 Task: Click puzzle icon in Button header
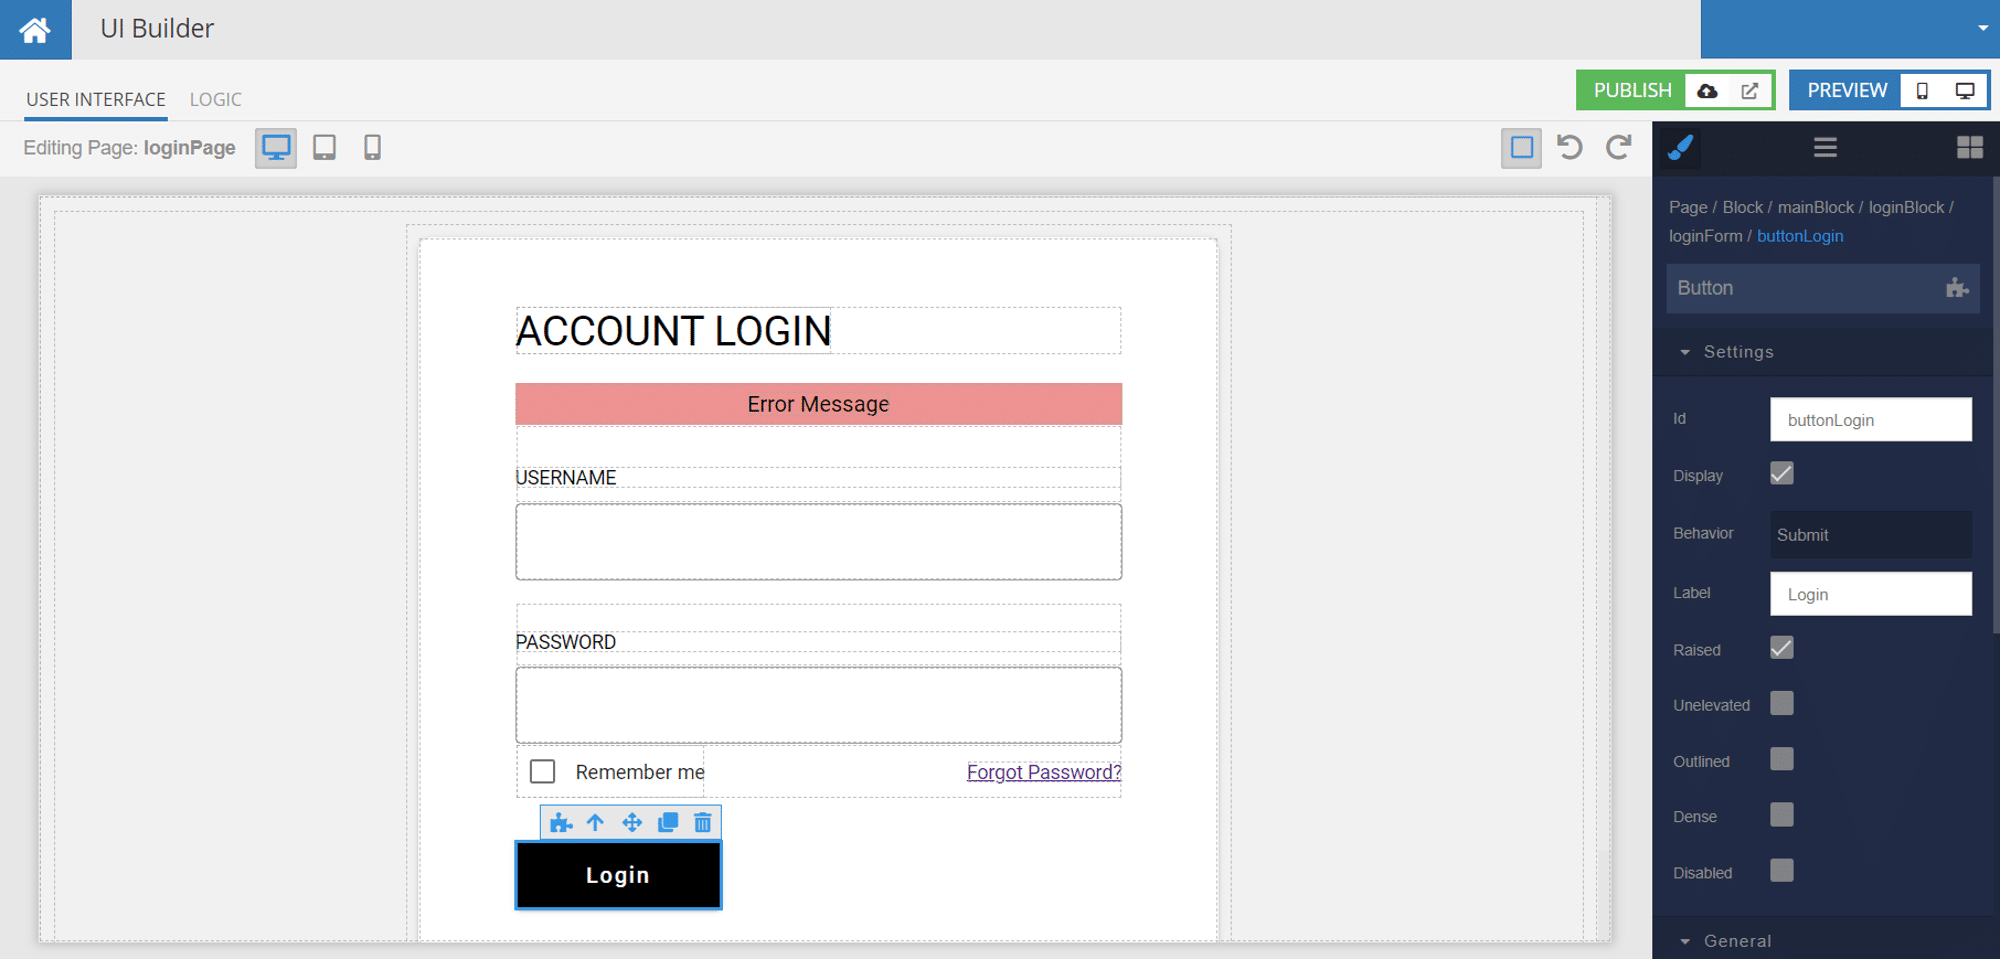pos(1957,288)
